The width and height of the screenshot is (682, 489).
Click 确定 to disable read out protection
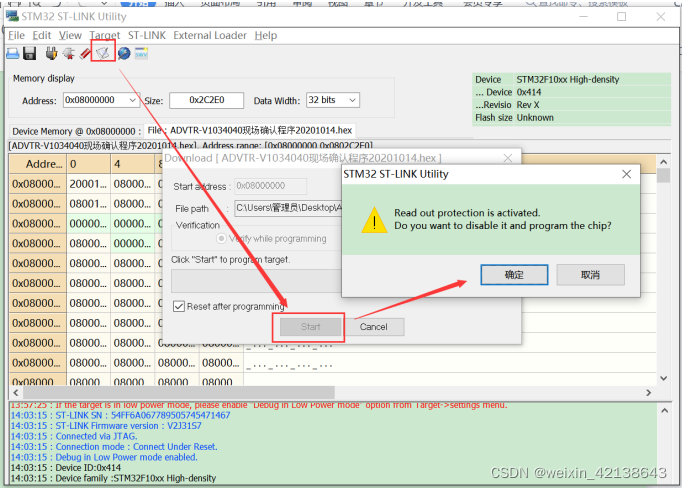click(x=514, y=275)
